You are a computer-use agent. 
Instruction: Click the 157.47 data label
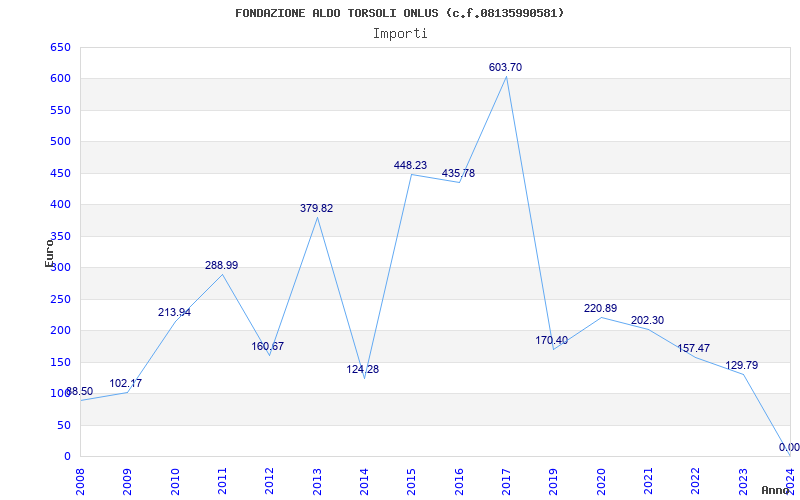pyautogui.click(x=693, y=348)
